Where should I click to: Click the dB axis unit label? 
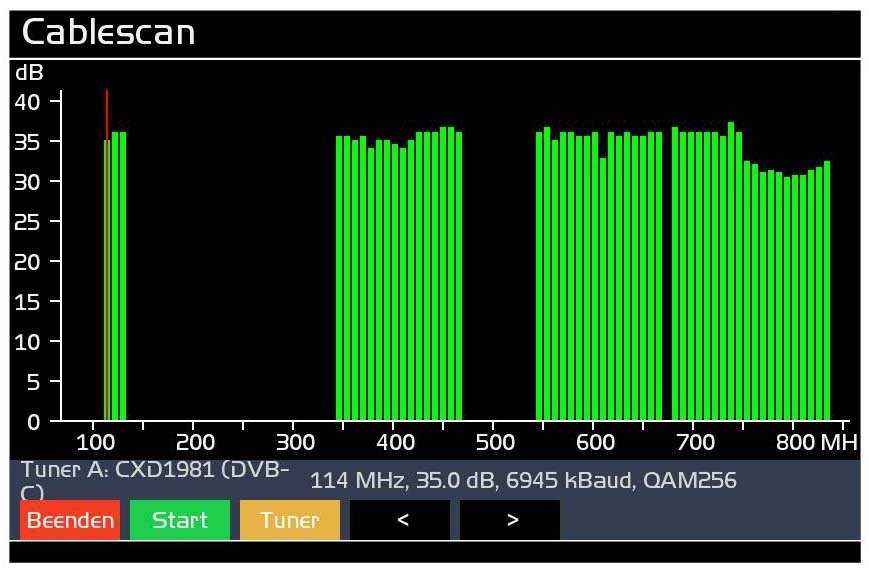(x=29, y=73)
